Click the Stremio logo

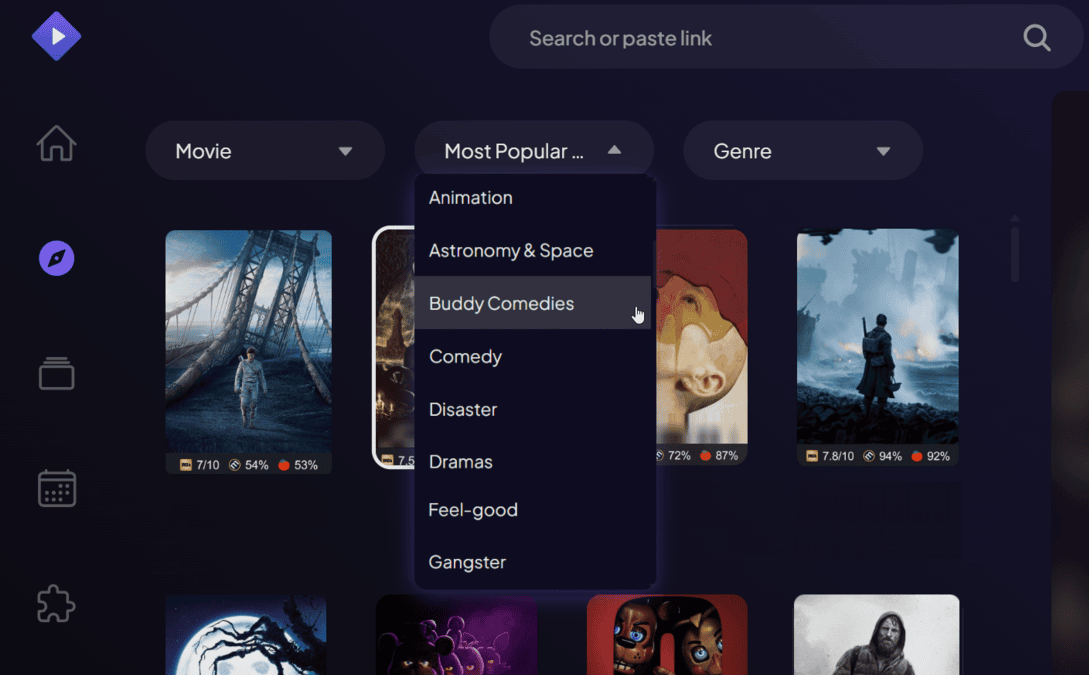[x=57, y=36]
